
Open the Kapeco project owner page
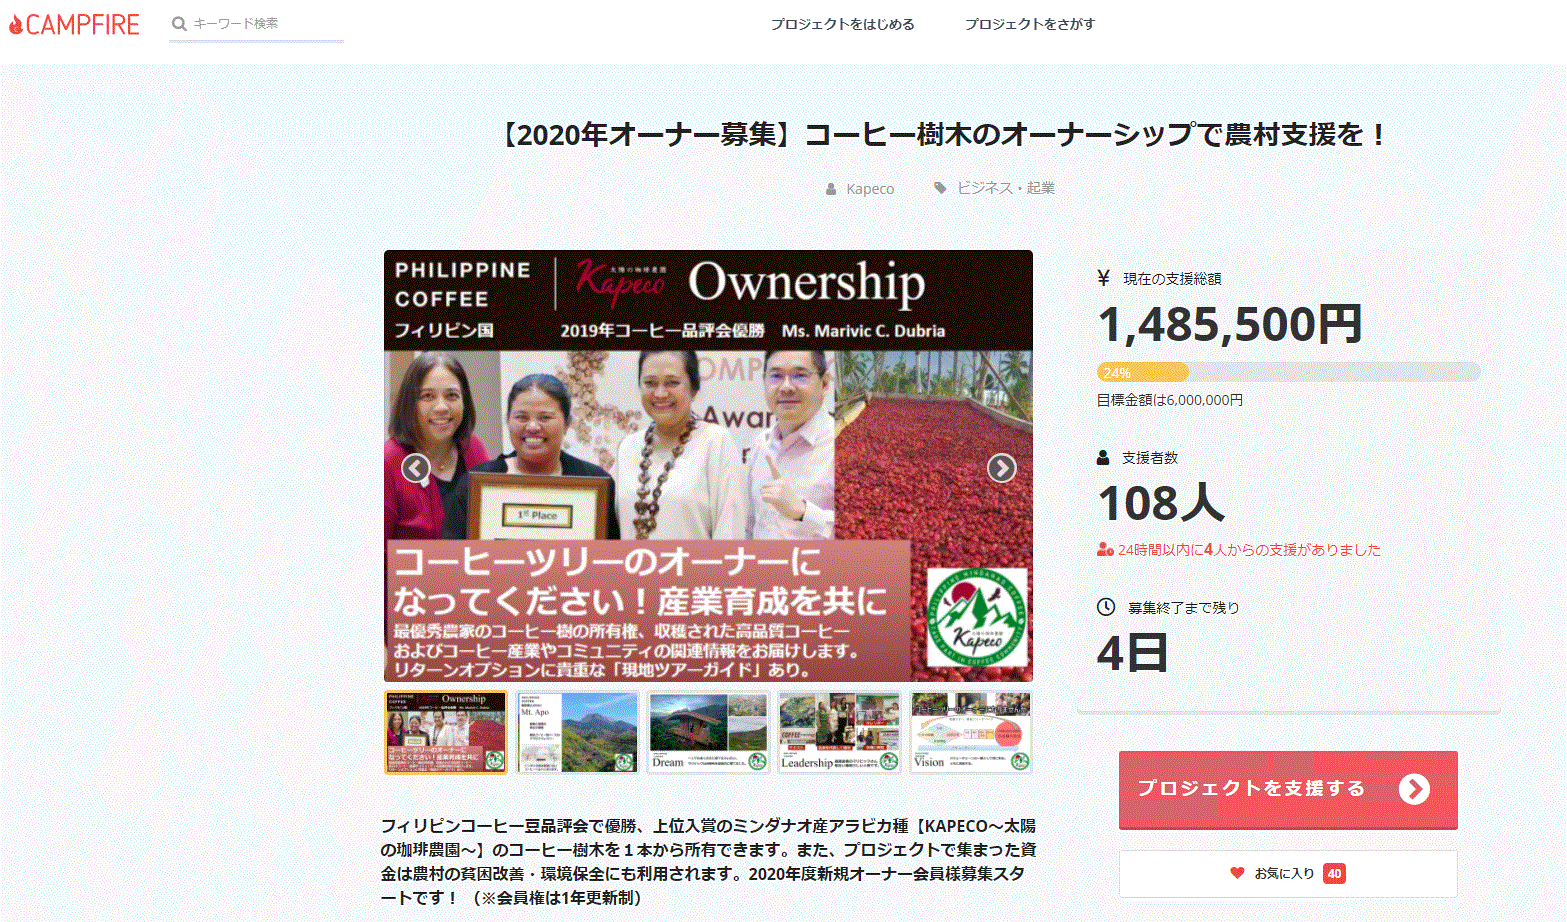869,188
